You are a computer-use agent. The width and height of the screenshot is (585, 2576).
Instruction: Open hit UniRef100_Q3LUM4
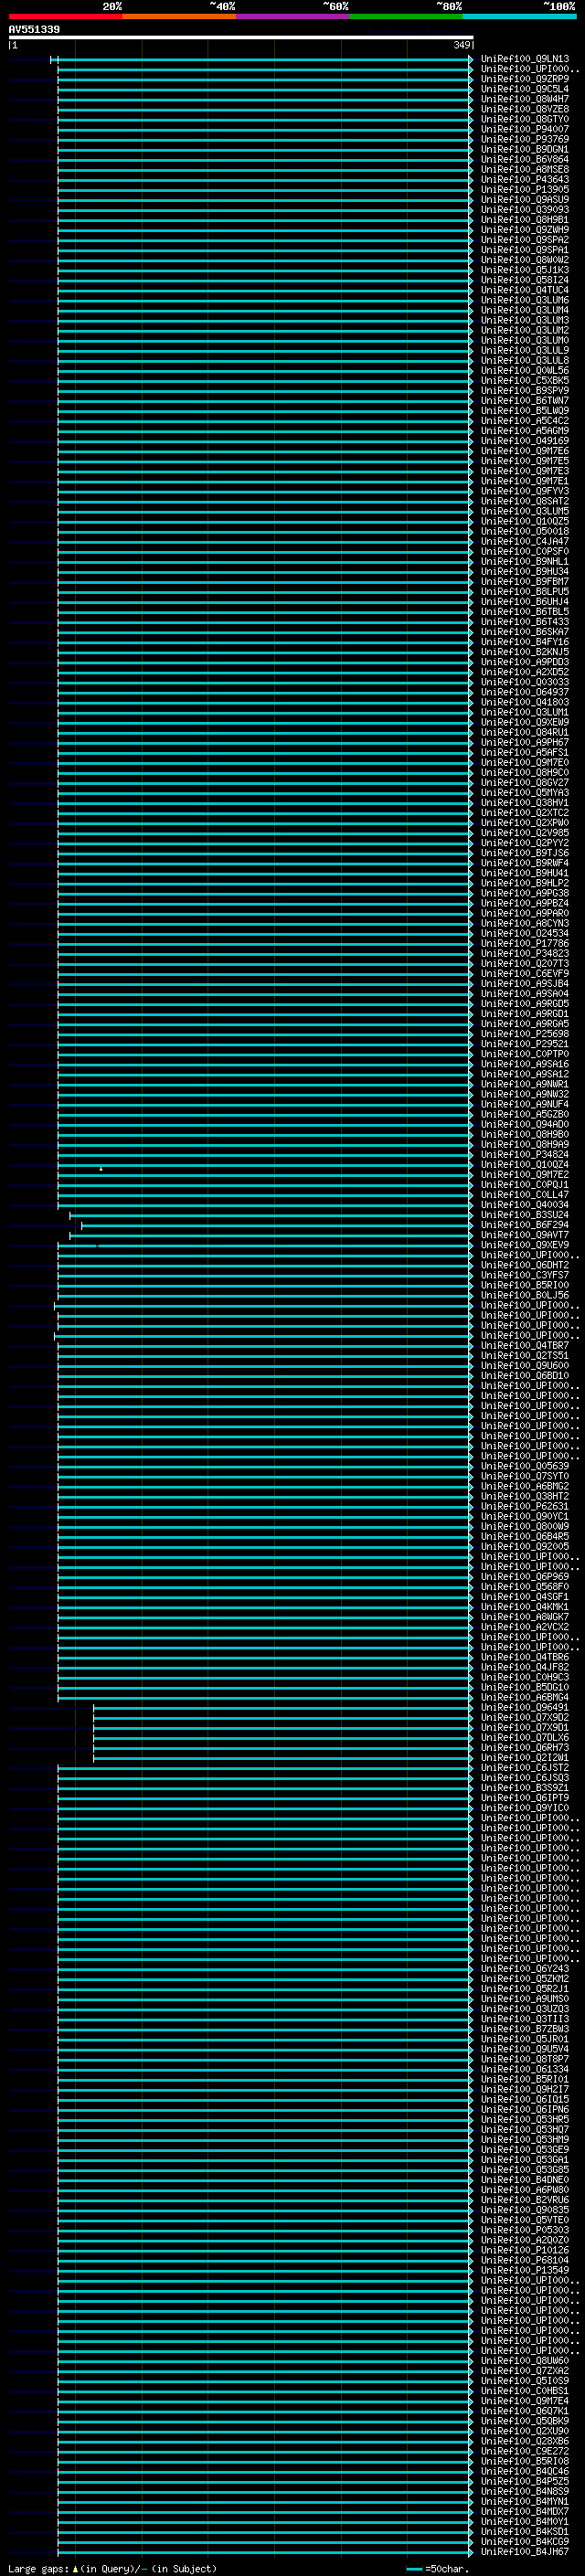[524, 310]
